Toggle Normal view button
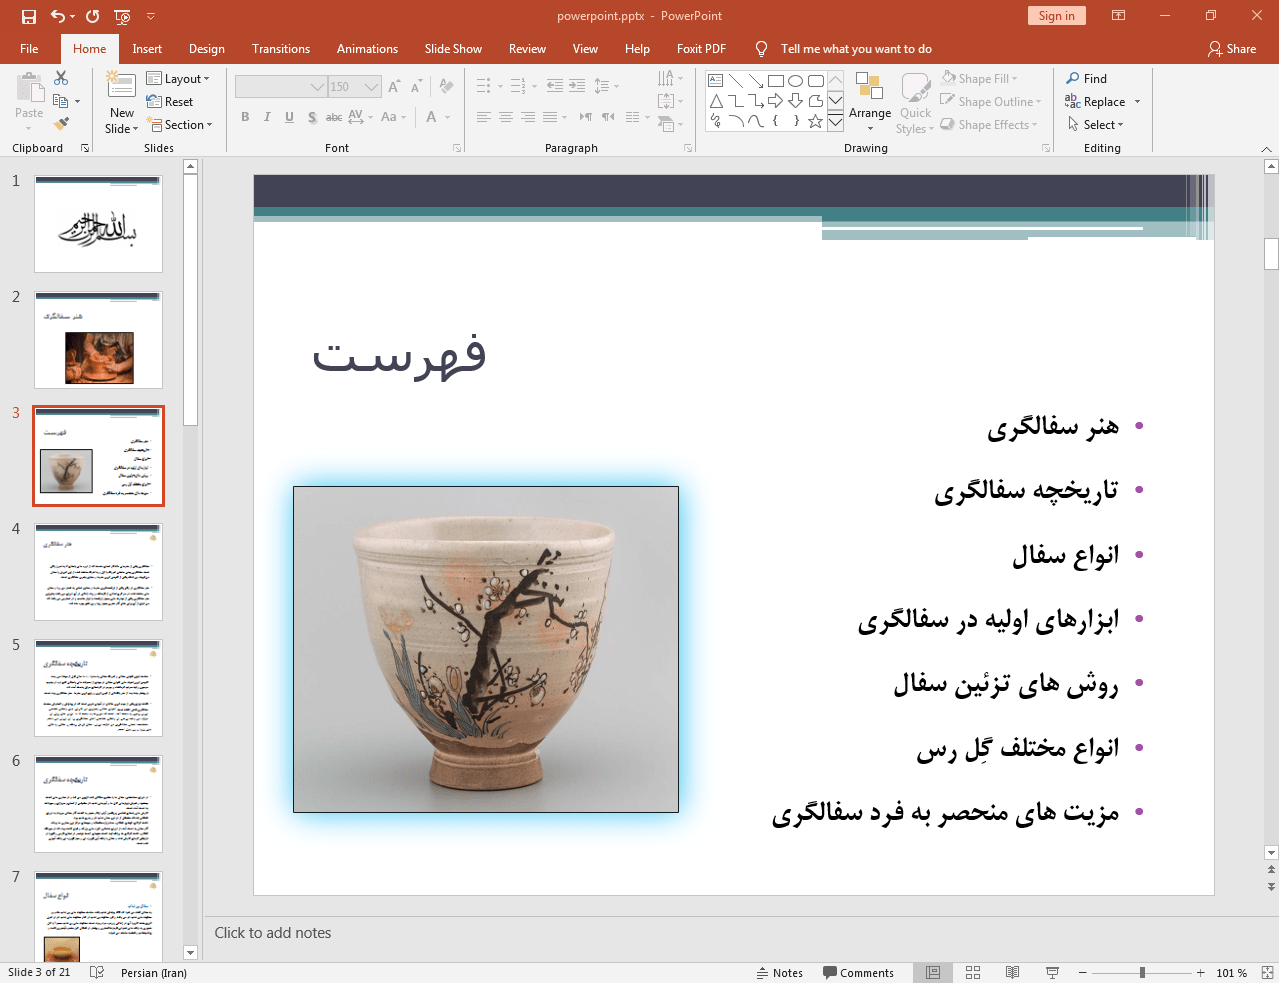1279x983 pixels. click(933, 972)
